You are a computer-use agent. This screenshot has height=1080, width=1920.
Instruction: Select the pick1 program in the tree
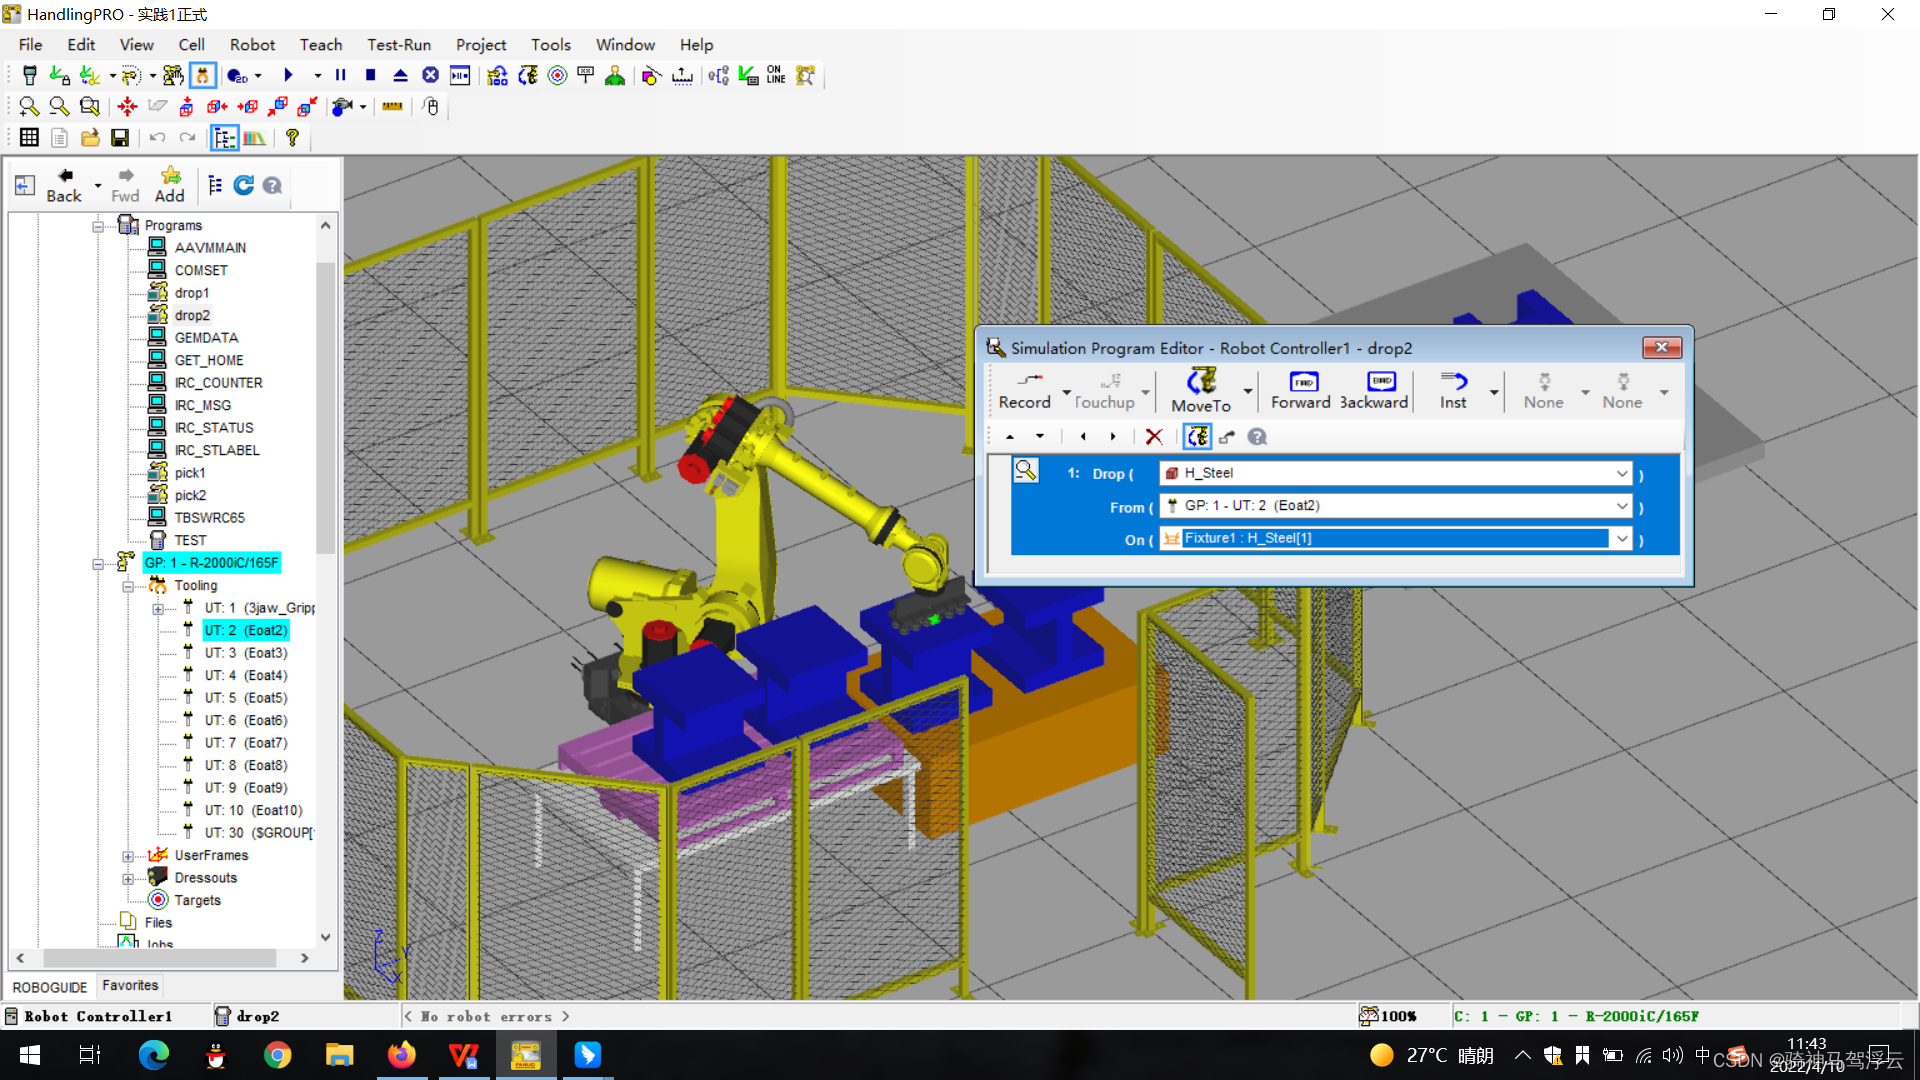[190, 473]
